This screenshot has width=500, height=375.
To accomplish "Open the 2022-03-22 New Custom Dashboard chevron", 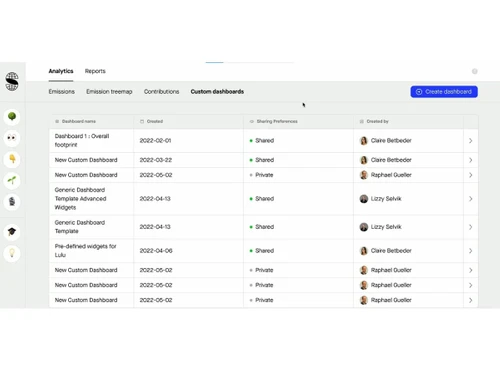I will pos(471,160).
